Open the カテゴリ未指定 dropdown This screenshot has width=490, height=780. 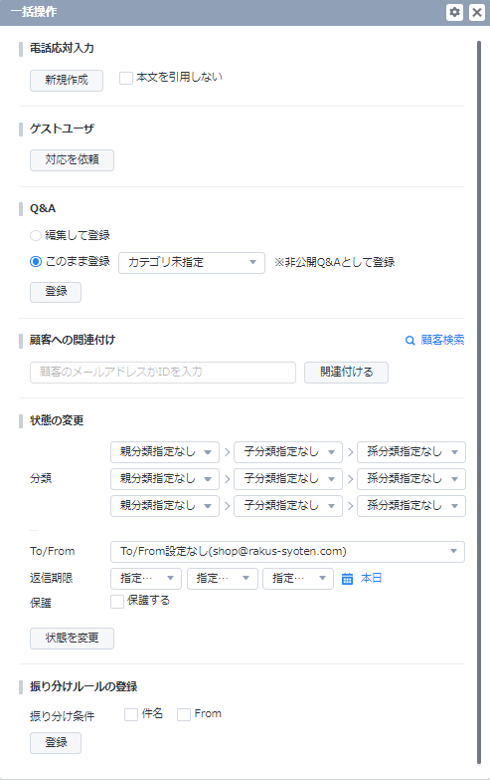[x=192, y=262]
